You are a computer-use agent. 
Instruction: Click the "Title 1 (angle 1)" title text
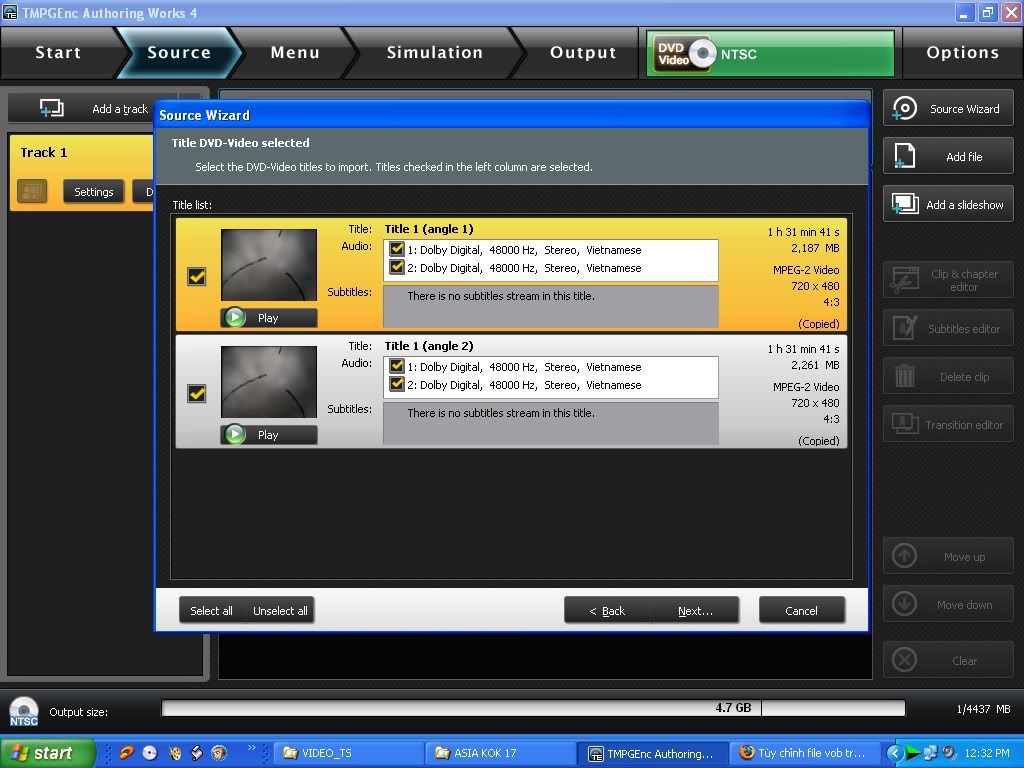click(x=428, y=229)
